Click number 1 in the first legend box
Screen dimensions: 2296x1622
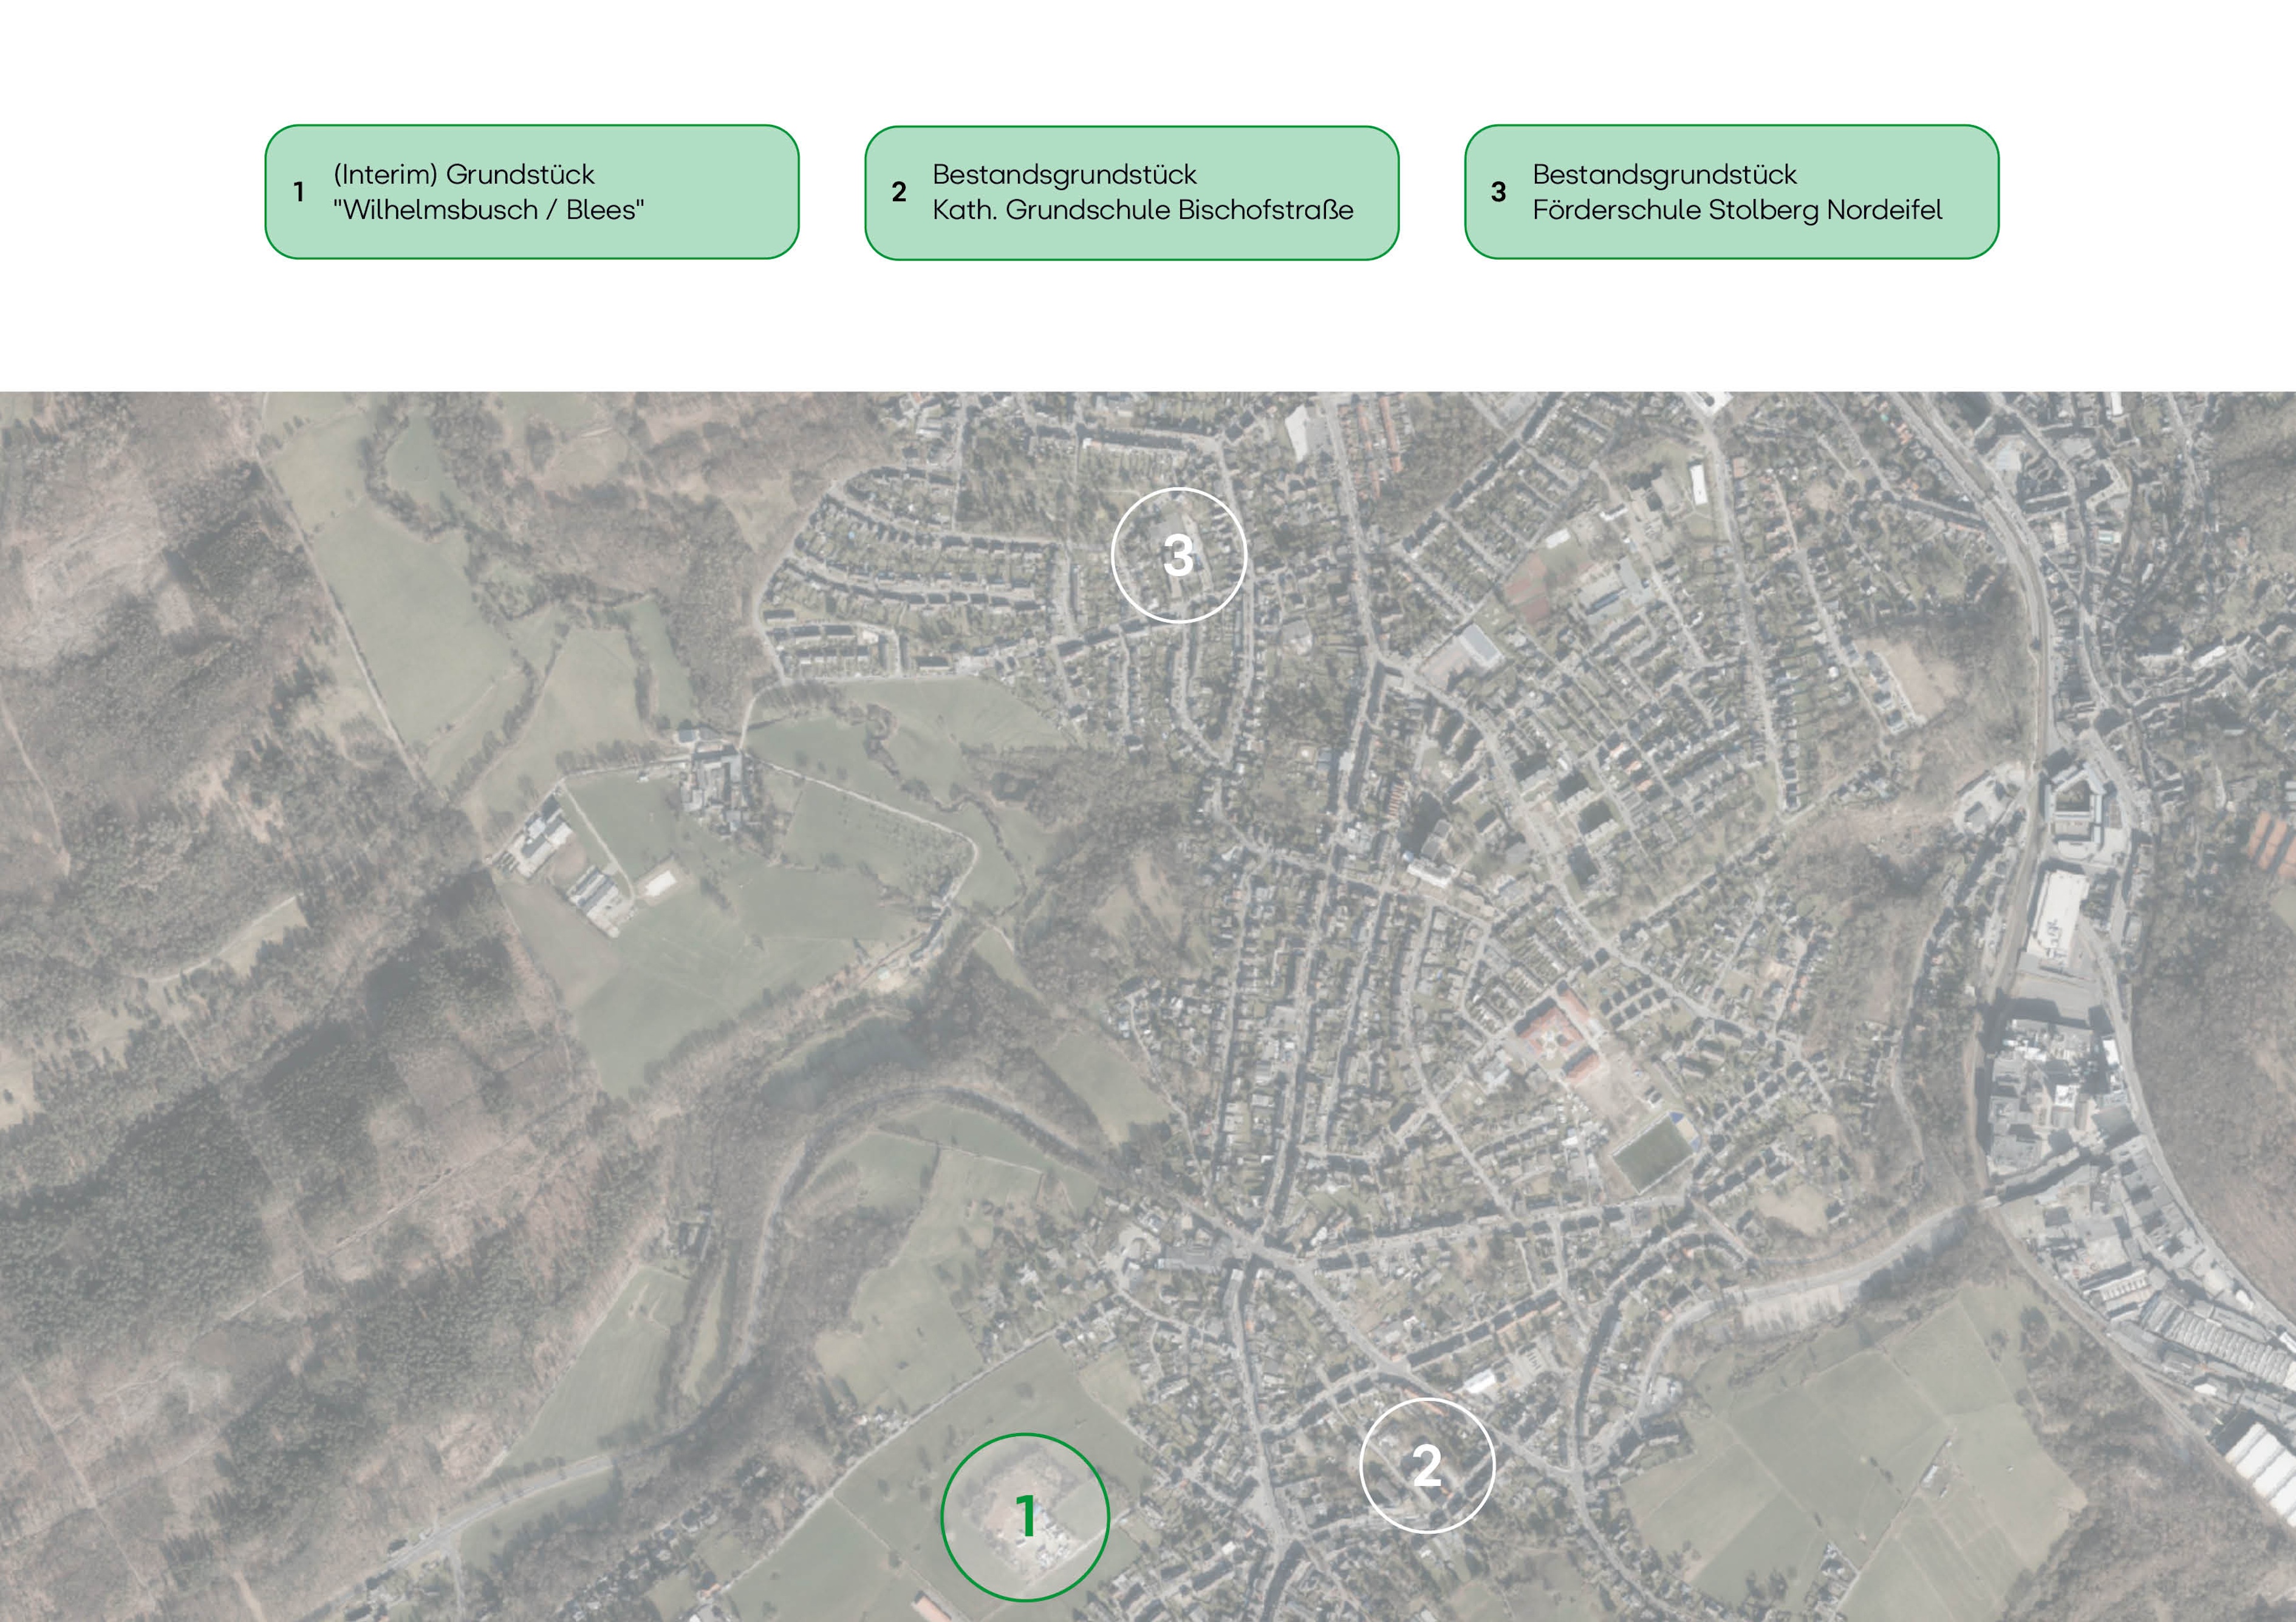coord(299,192)
